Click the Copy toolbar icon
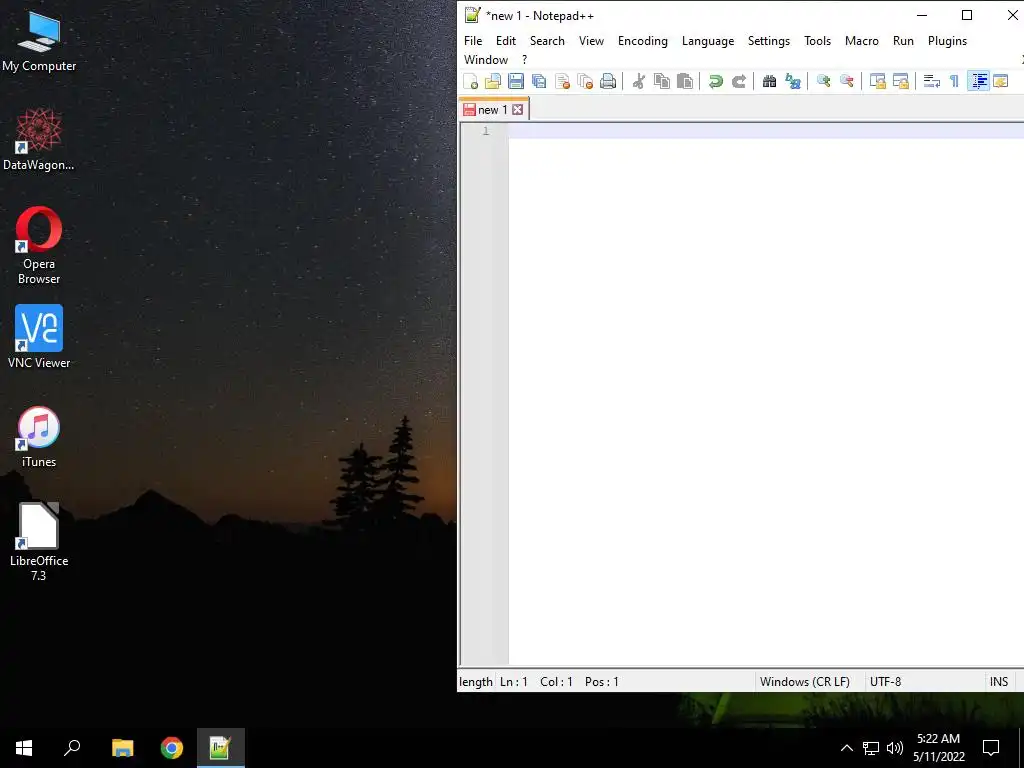The width and height of the screenshot is (1024, 768). click(662, 81)
